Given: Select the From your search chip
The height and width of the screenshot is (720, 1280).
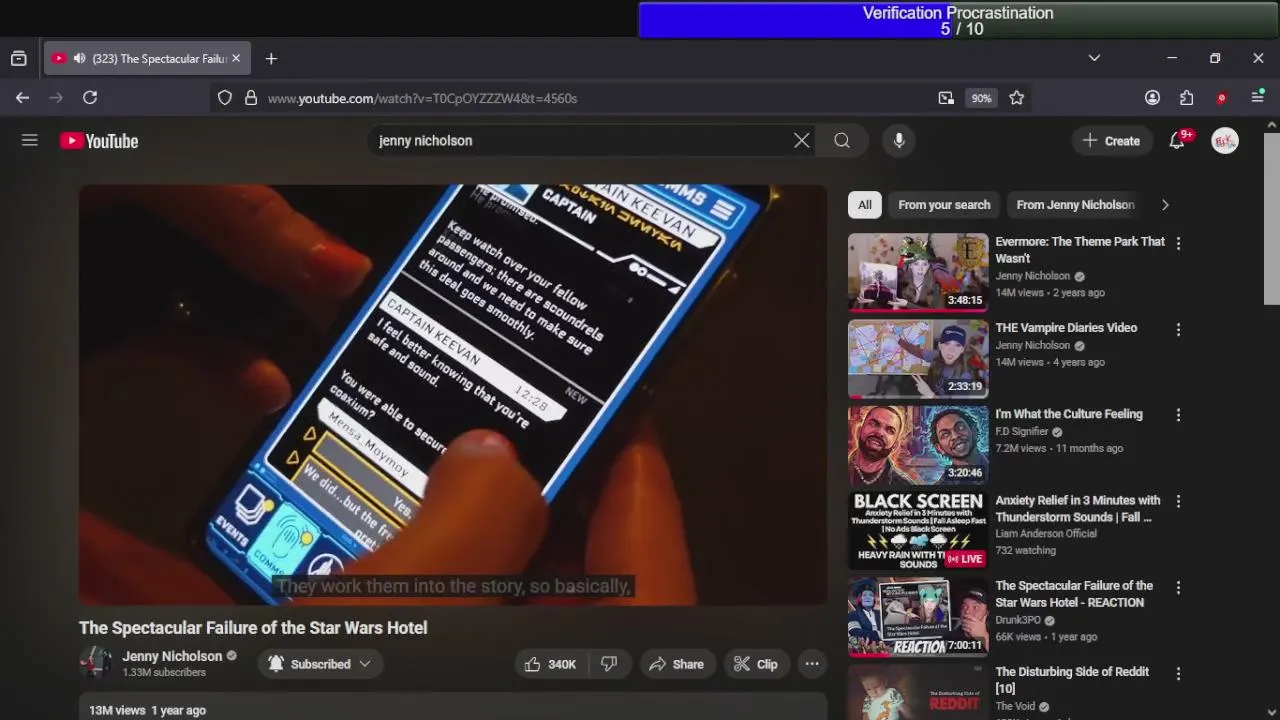Looking at the screenshot, I should 944,205.
